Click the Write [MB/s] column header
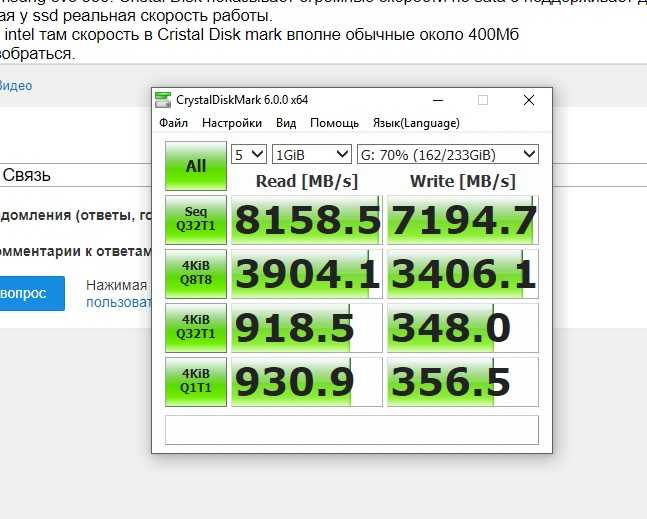This screenshot has width=647, height=519. tap(463, 181)
